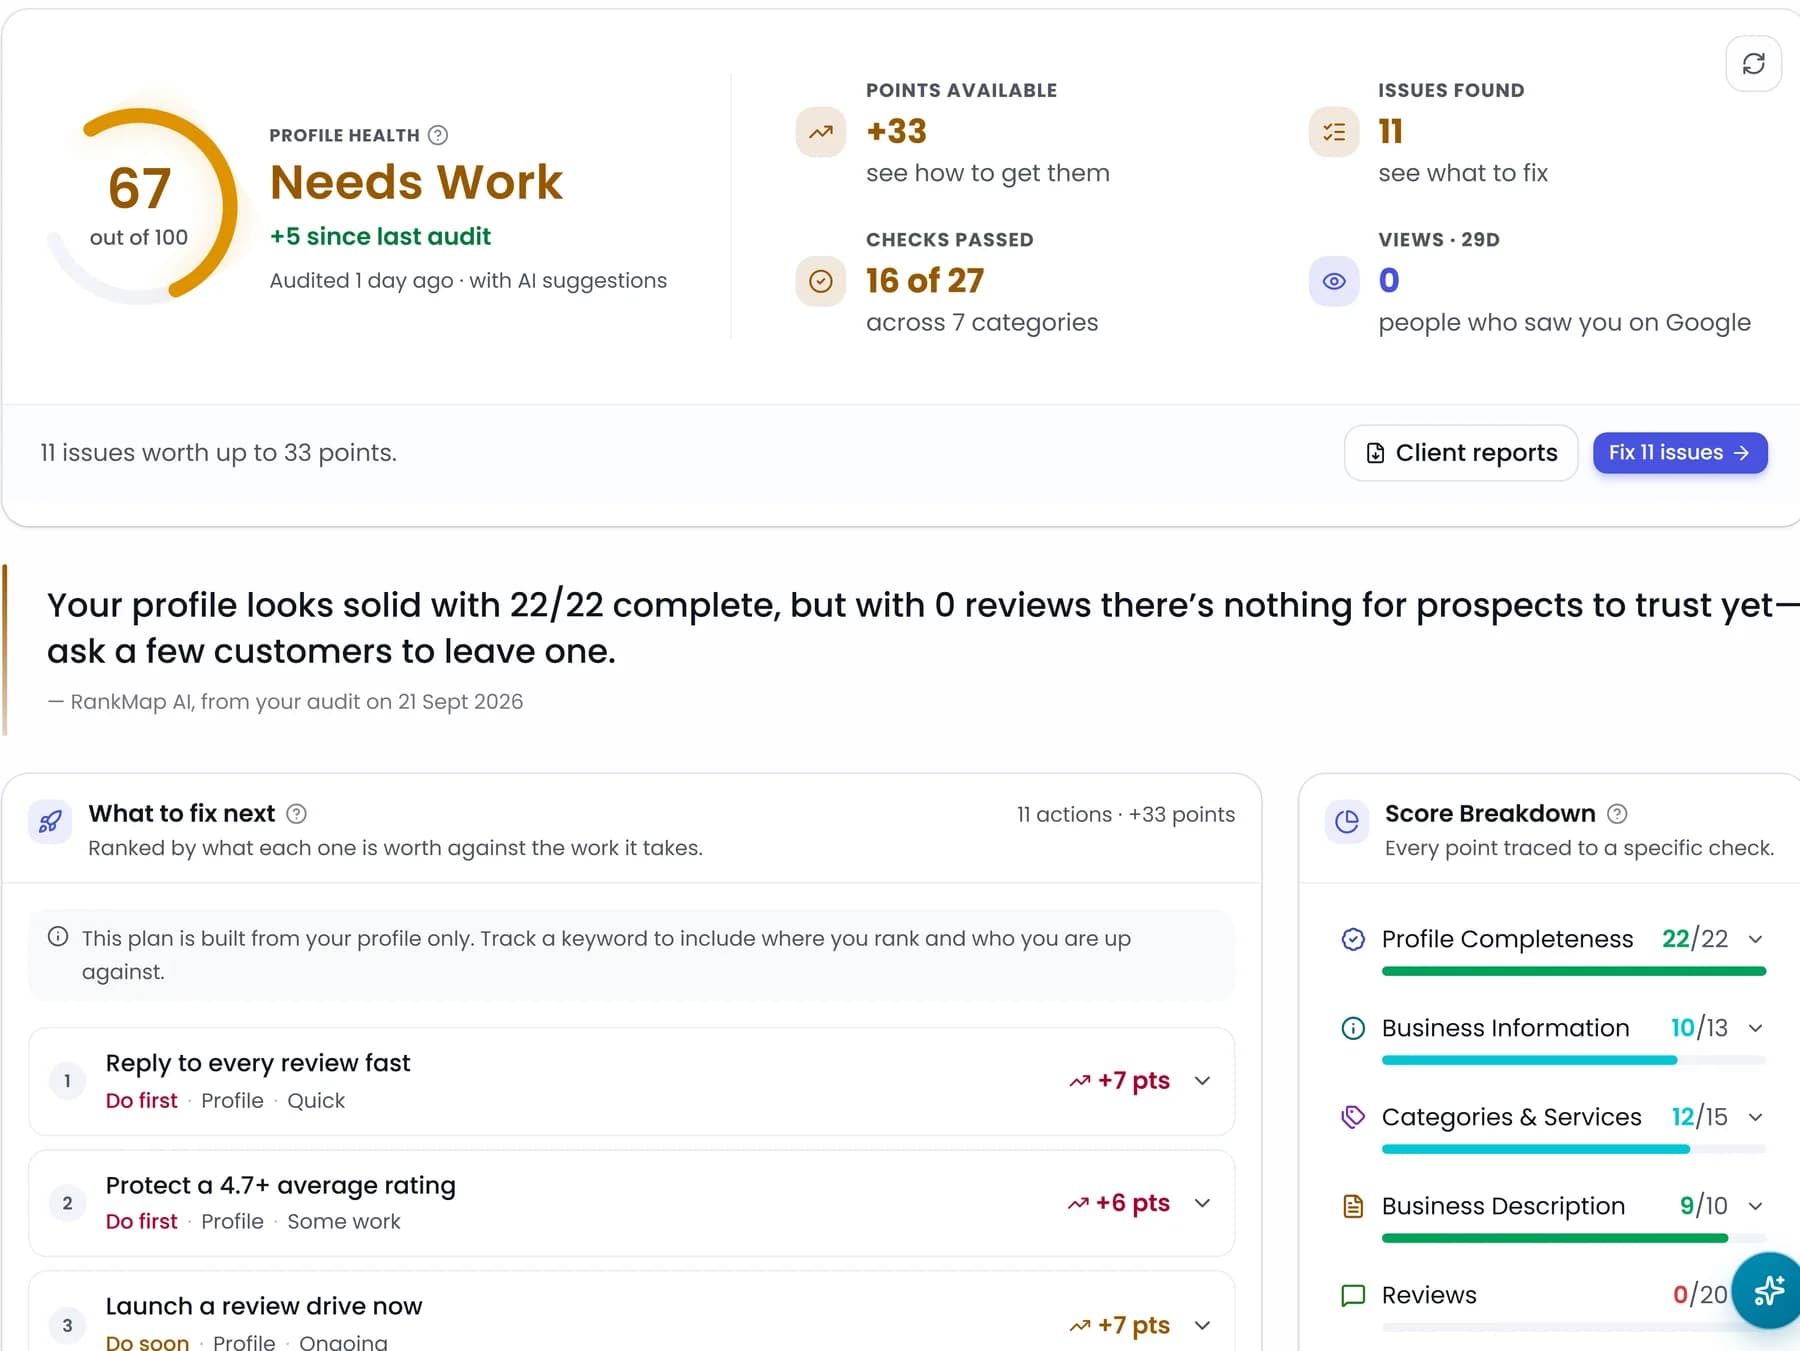Viewport: 1800px width, 1351px height.
Task: Click the +6 pts label on Protect a 4.7+ rating
Action: (x=1119, y=1203)
